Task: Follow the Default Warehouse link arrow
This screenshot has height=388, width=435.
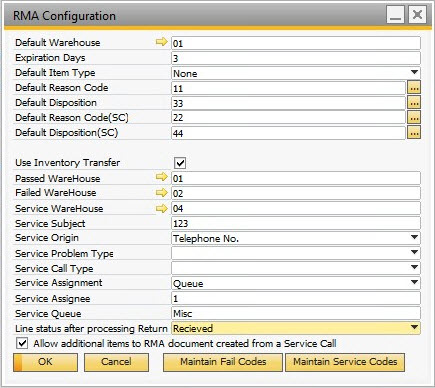Action: pyautogui.click(x=162, y=42)
